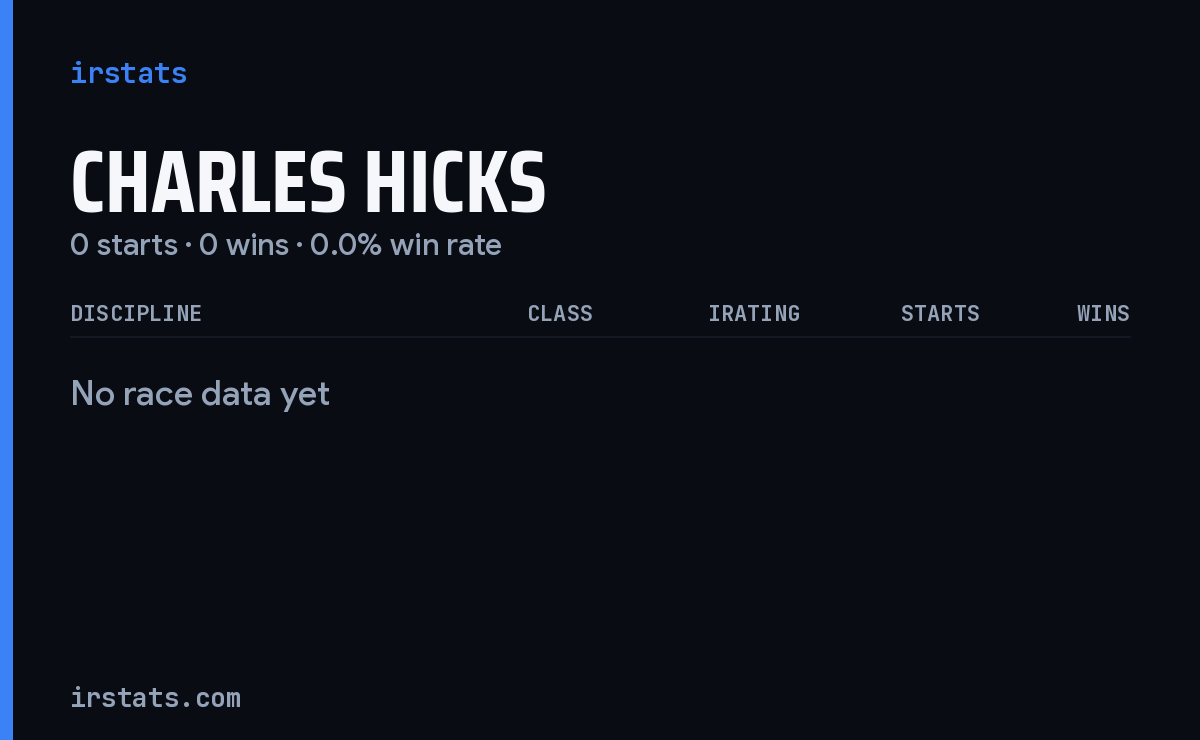Sort by the CLASS column header
This screenshot has height=740, width=1200.
560,313
